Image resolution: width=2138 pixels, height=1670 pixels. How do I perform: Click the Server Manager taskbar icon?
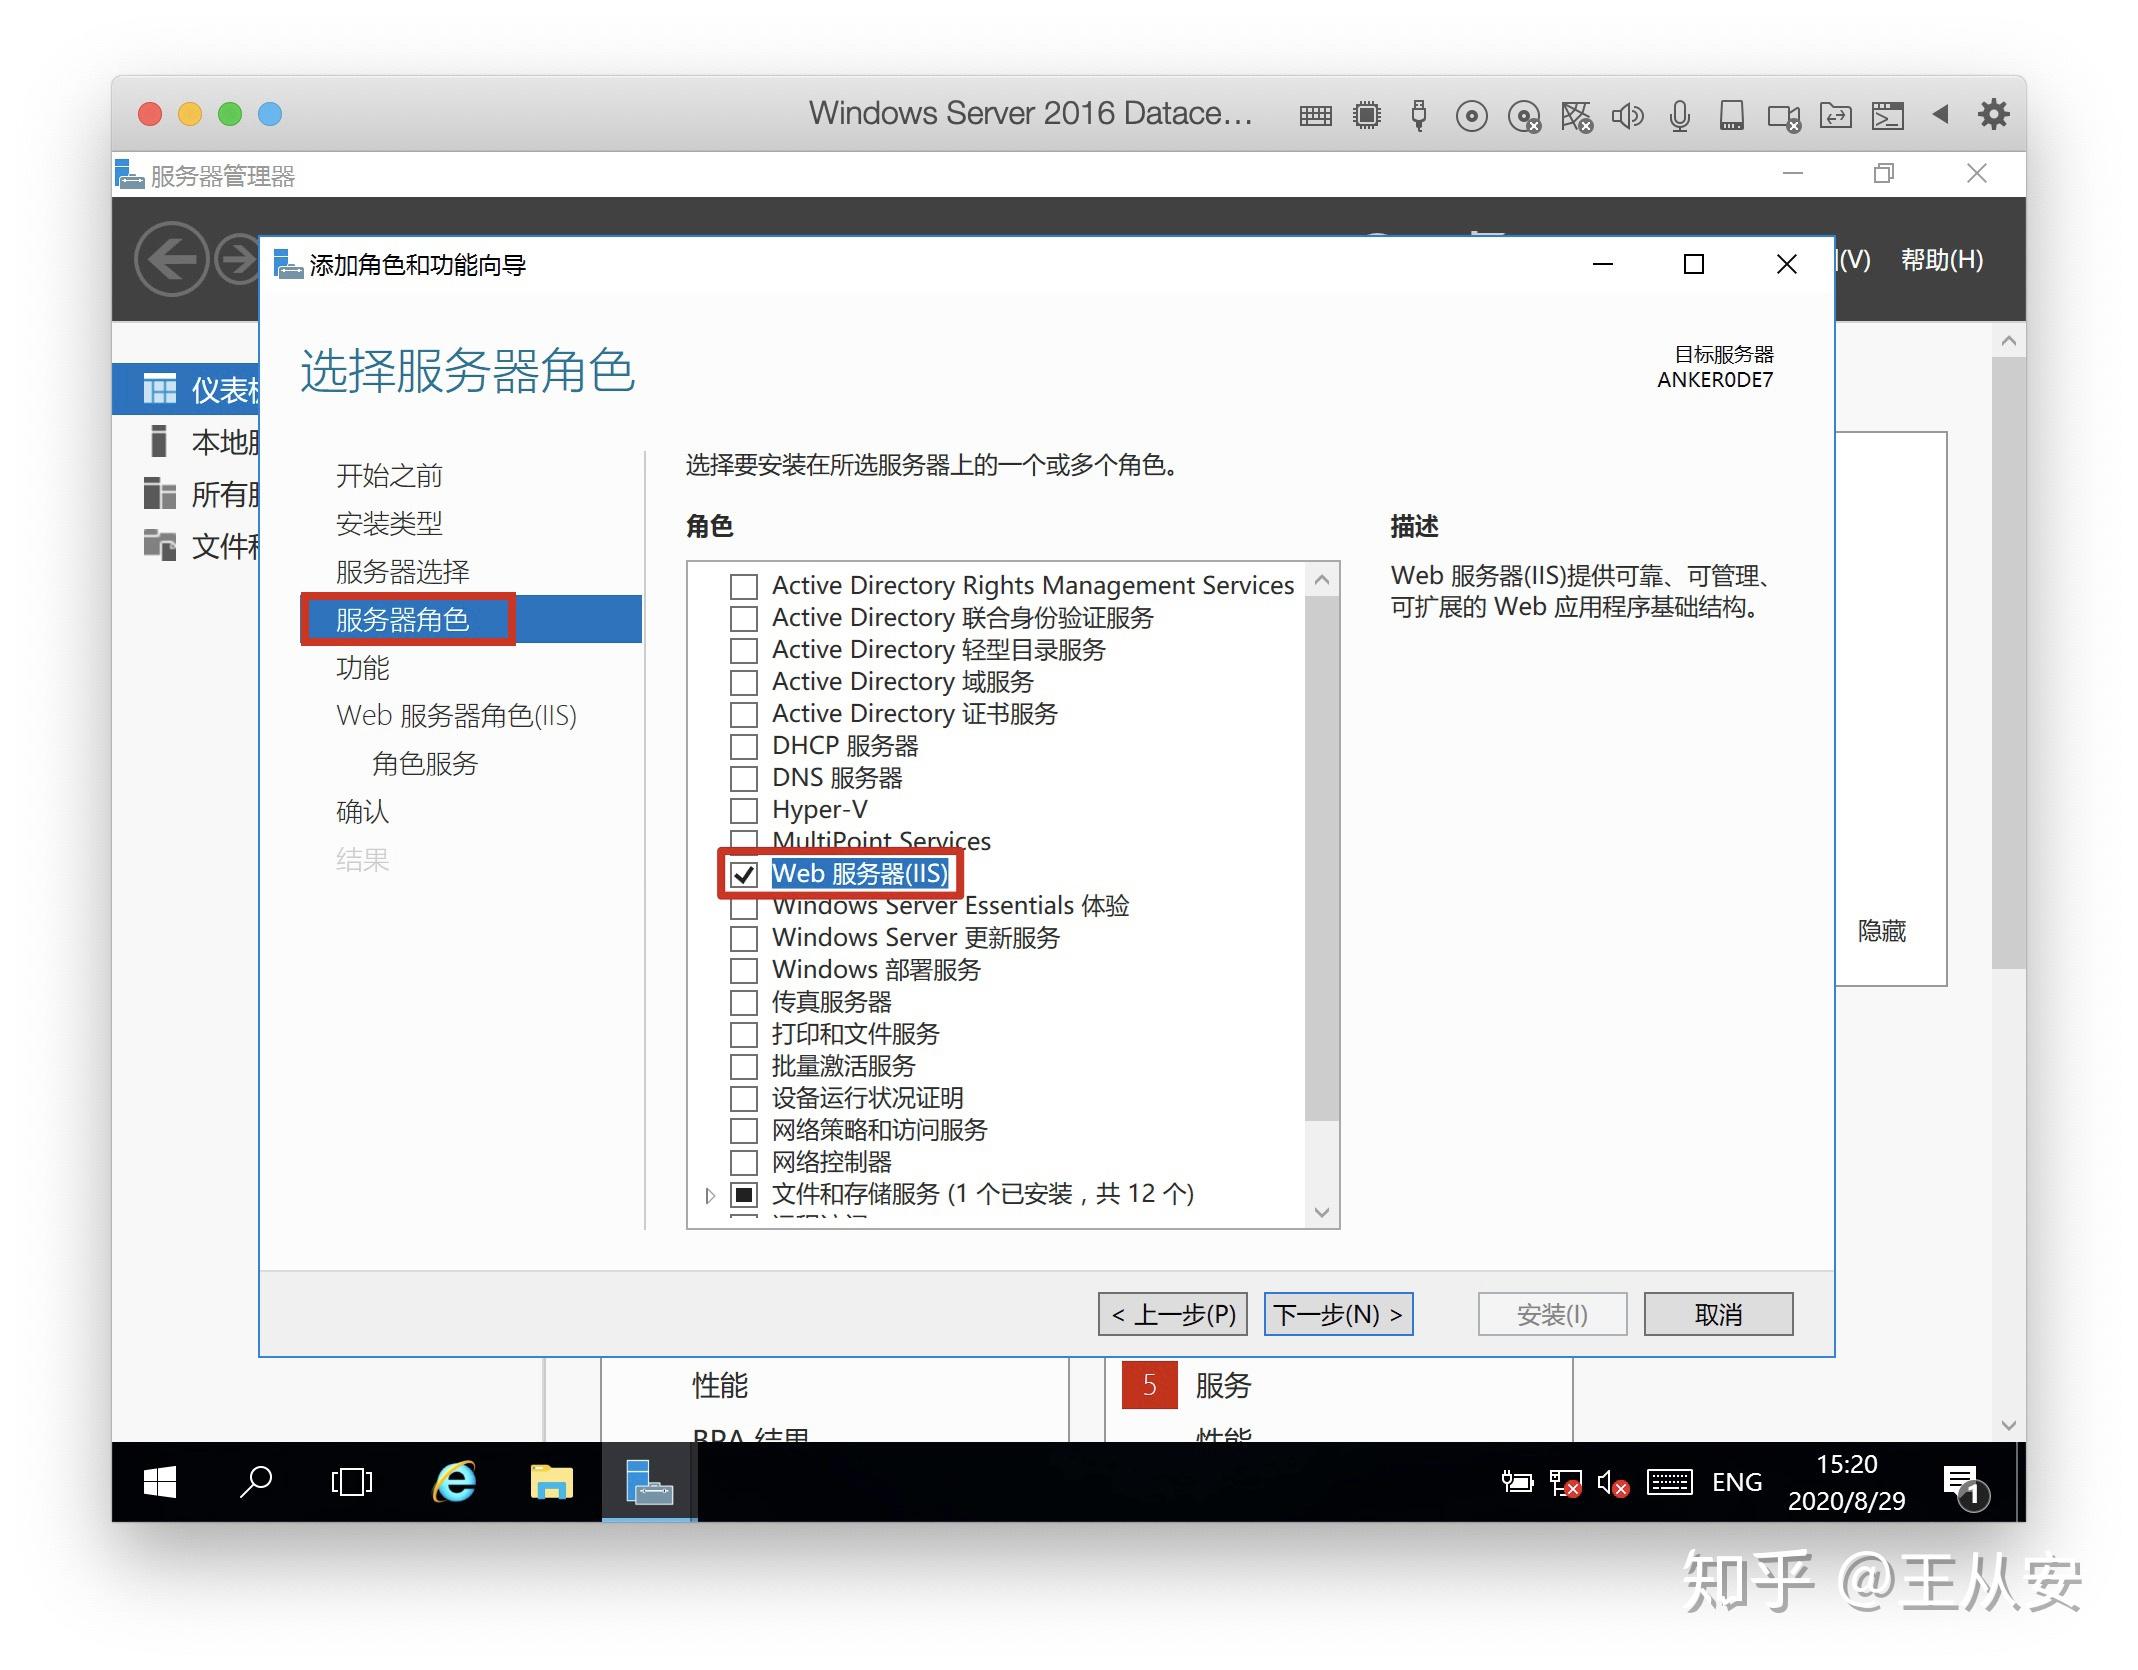[x=648, y=1482]
